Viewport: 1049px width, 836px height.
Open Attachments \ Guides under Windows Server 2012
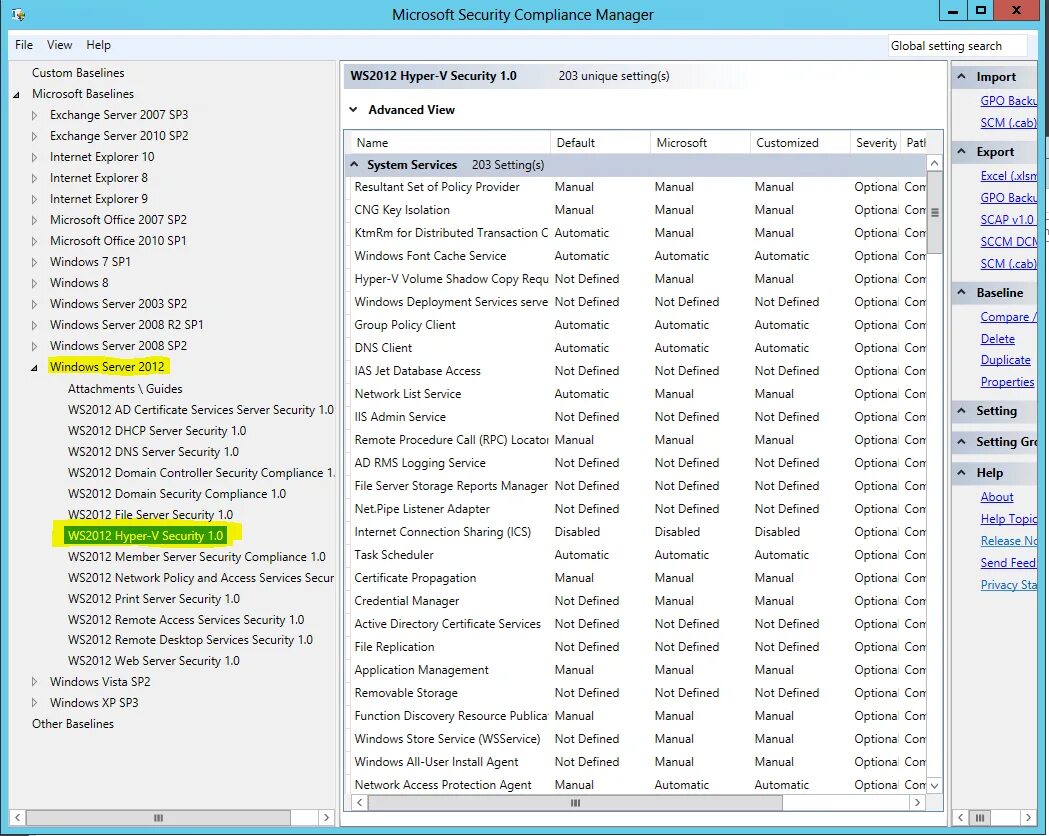125,389
